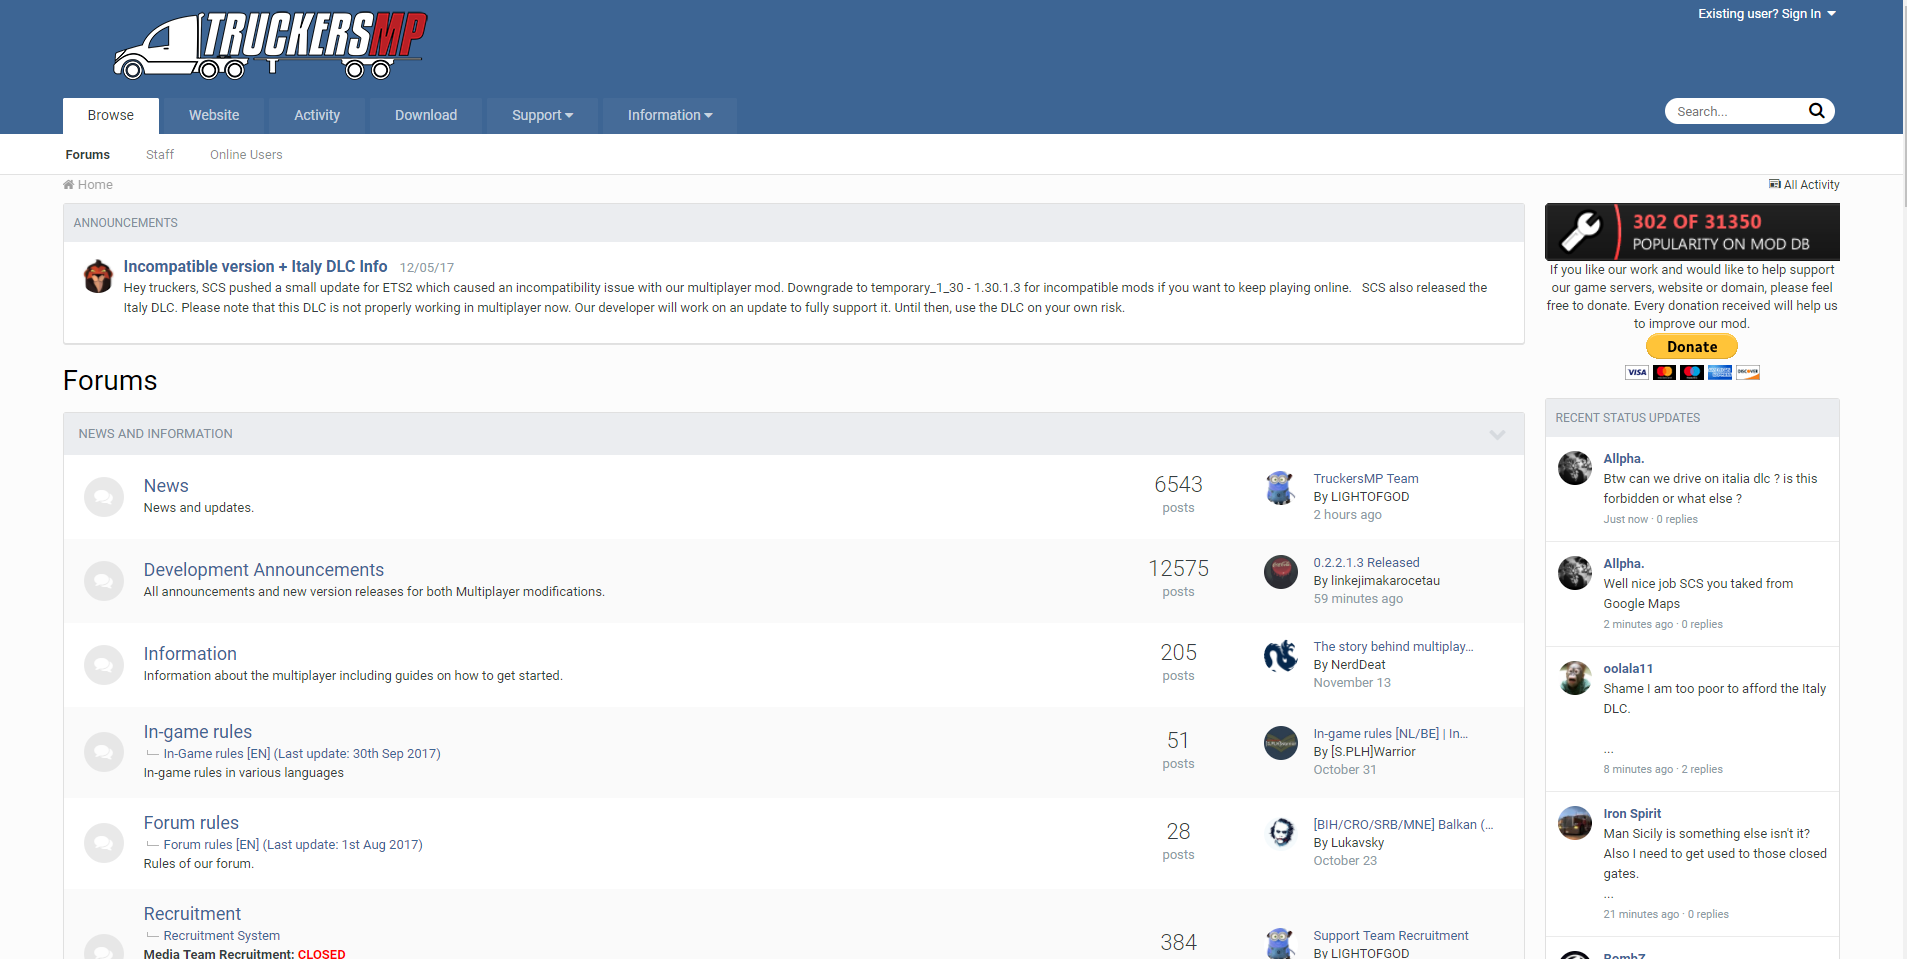Open the In-game rules forum link
The height and width of the screenshot is (959, 1907).
click(198, 732)
